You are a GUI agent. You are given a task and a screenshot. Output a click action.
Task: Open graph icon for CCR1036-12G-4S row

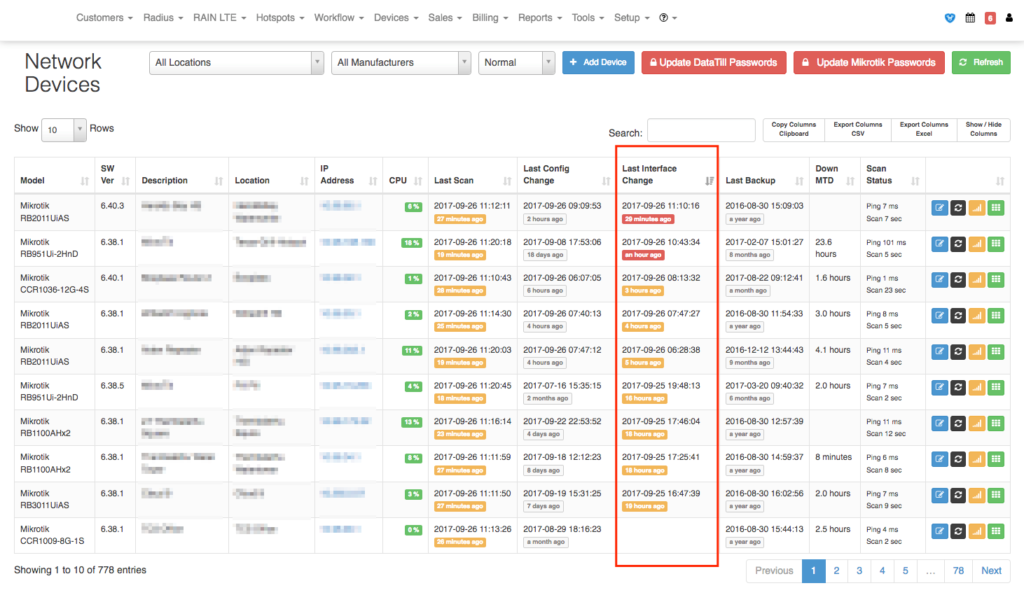(977, 280)
